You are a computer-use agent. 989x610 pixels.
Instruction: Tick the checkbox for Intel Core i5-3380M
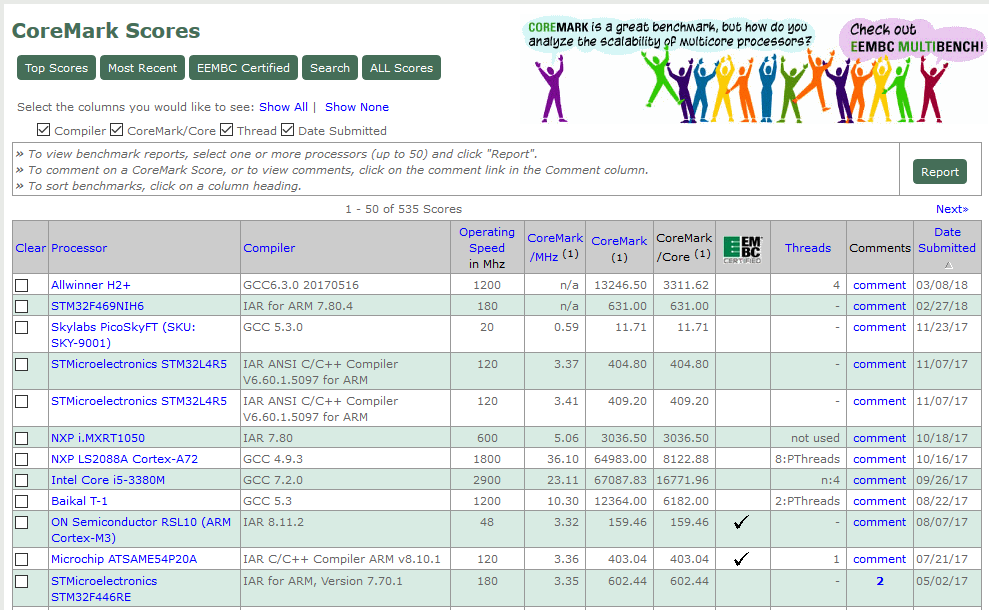(x=22, y=480)
